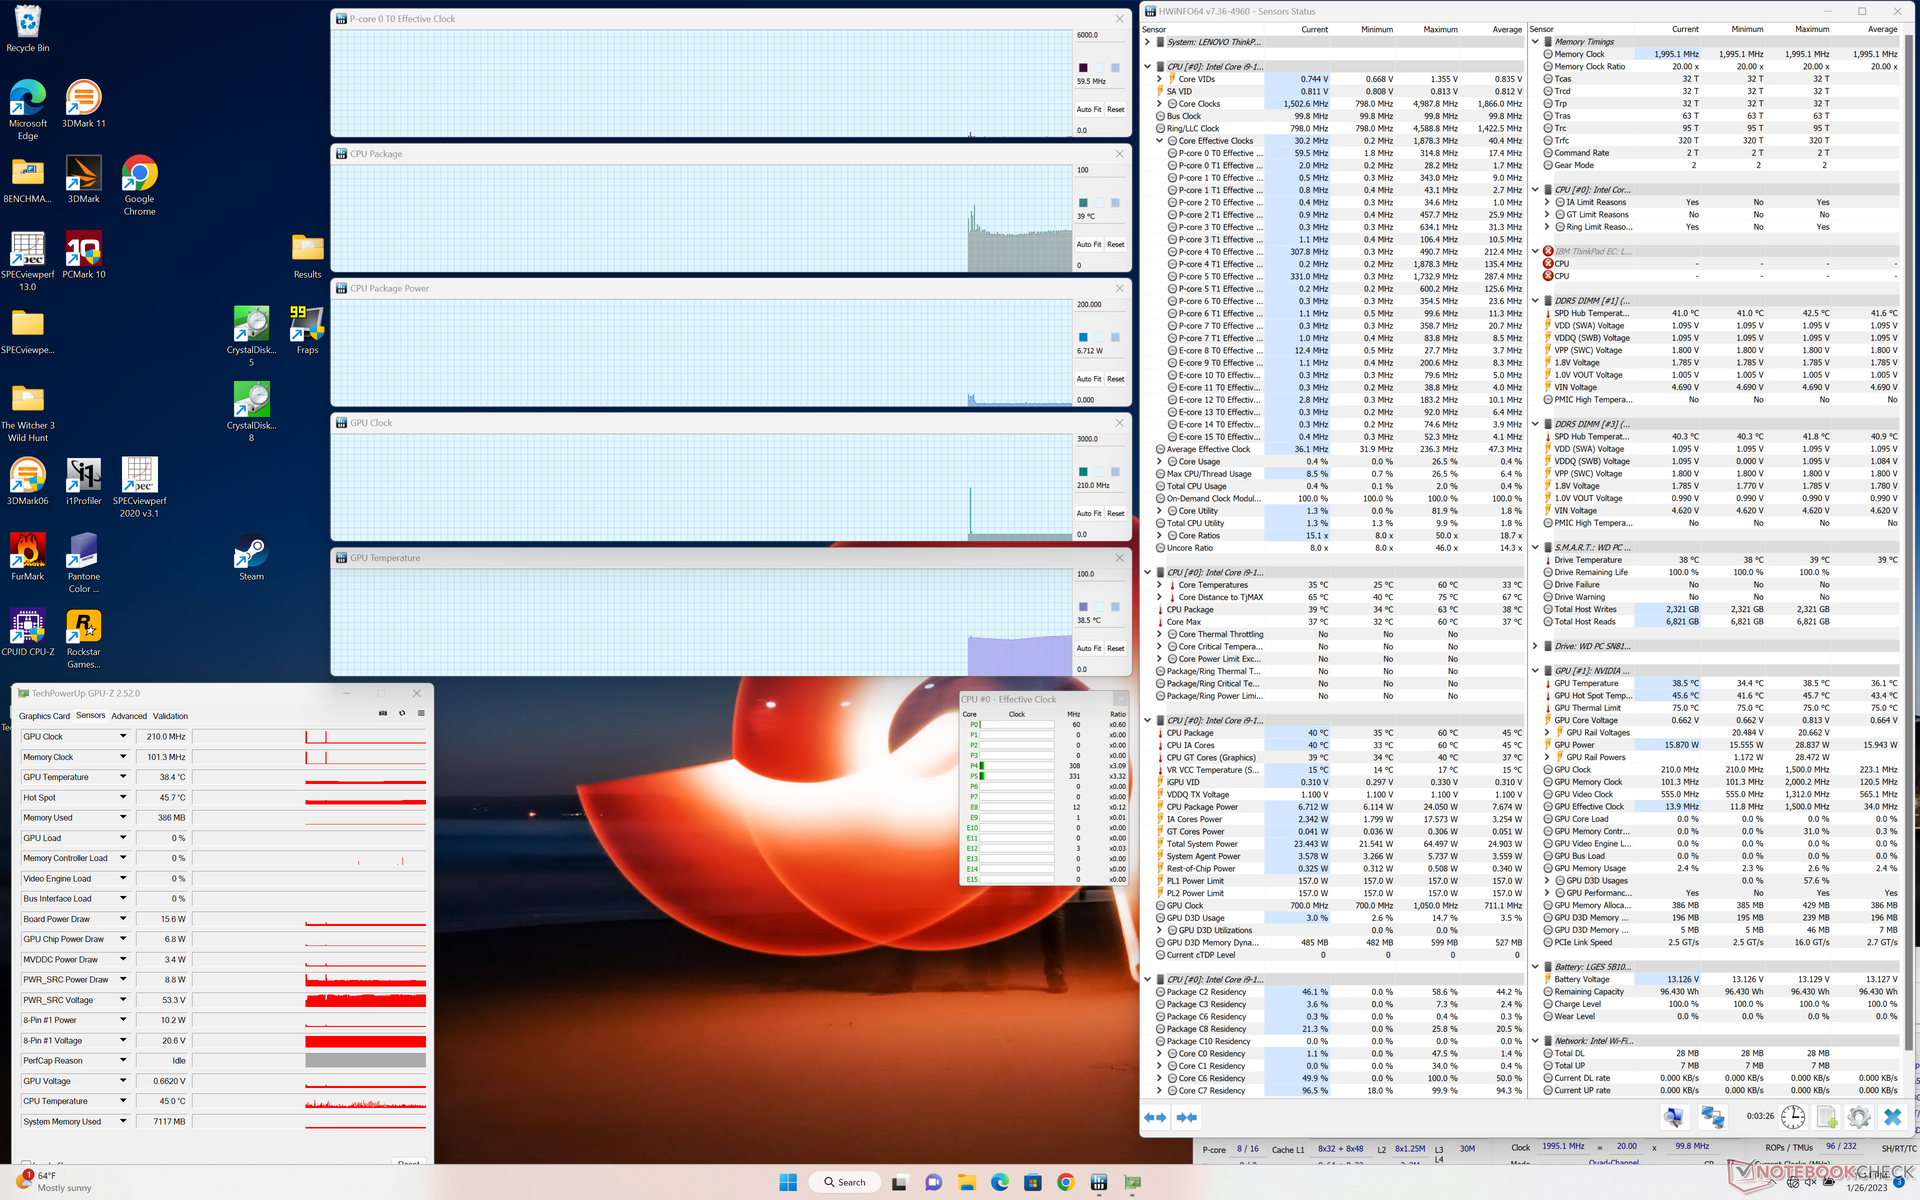Image resolution: width=1920 pixels, height=1200 pixels.
Task: Collapse Core Effective Clocks tree in HWiNFO
Action: click(1160, 141)
